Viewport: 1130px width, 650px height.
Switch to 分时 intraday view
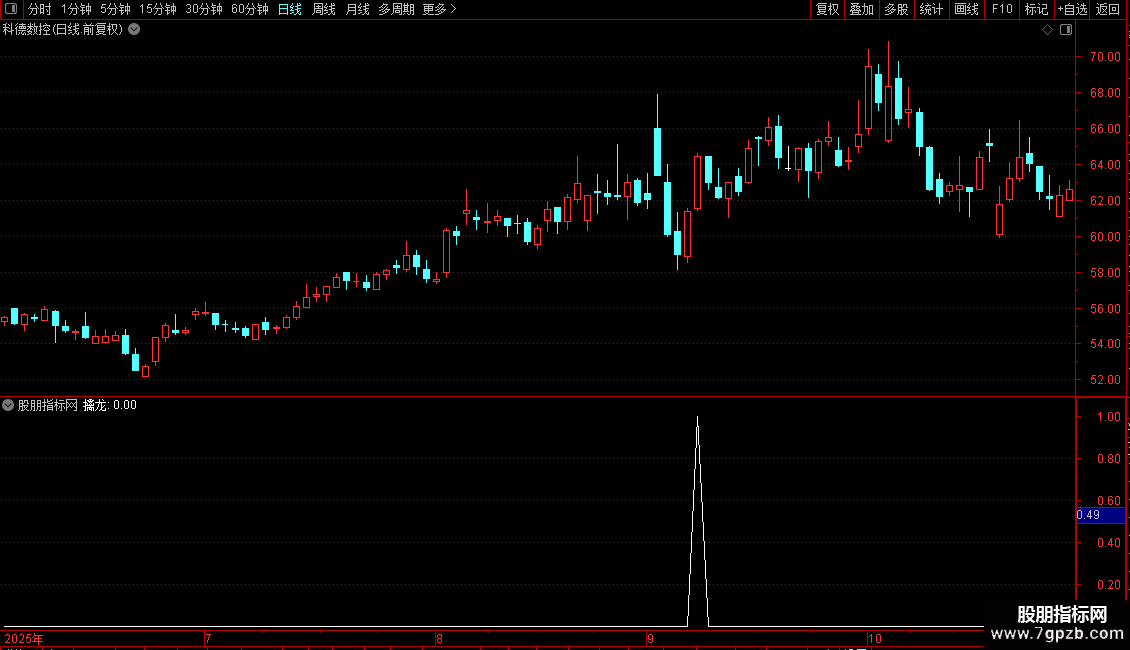click(40, 9)
